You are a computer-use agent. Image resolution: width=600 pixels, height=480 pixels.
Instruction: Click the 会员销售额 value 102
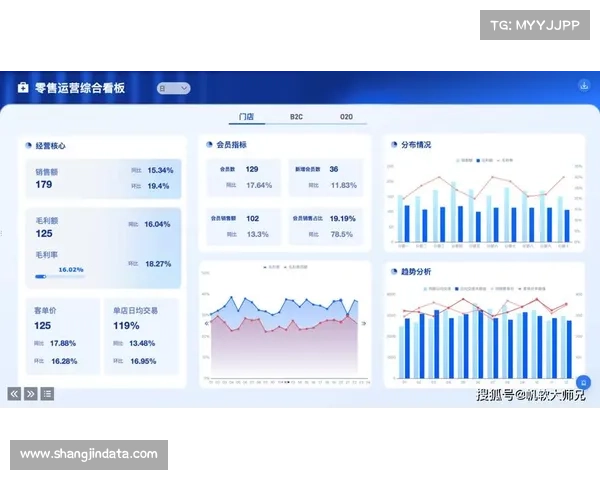pyautogui.click(x=253, y=219)
